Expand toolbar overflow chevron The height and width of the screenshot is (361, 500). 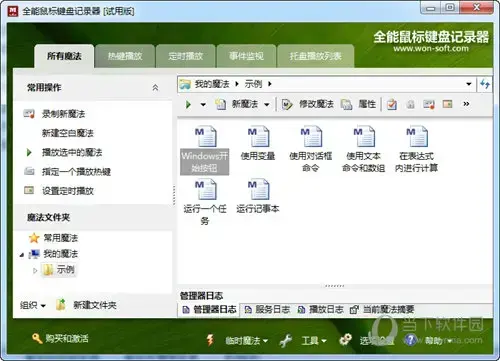[466, 104]
